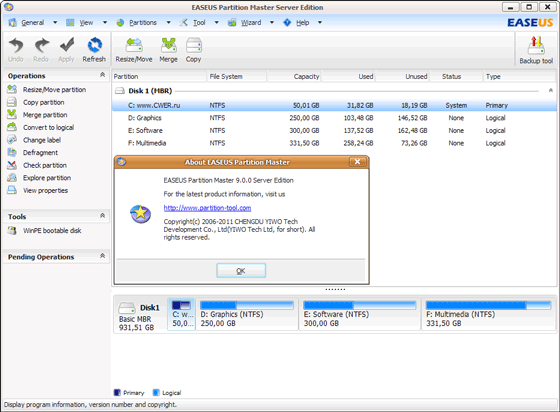This screenshot has height=412, width=560.
Task: Expand the dropdown arrow next to Help
Action: click(x=320, y=22)
